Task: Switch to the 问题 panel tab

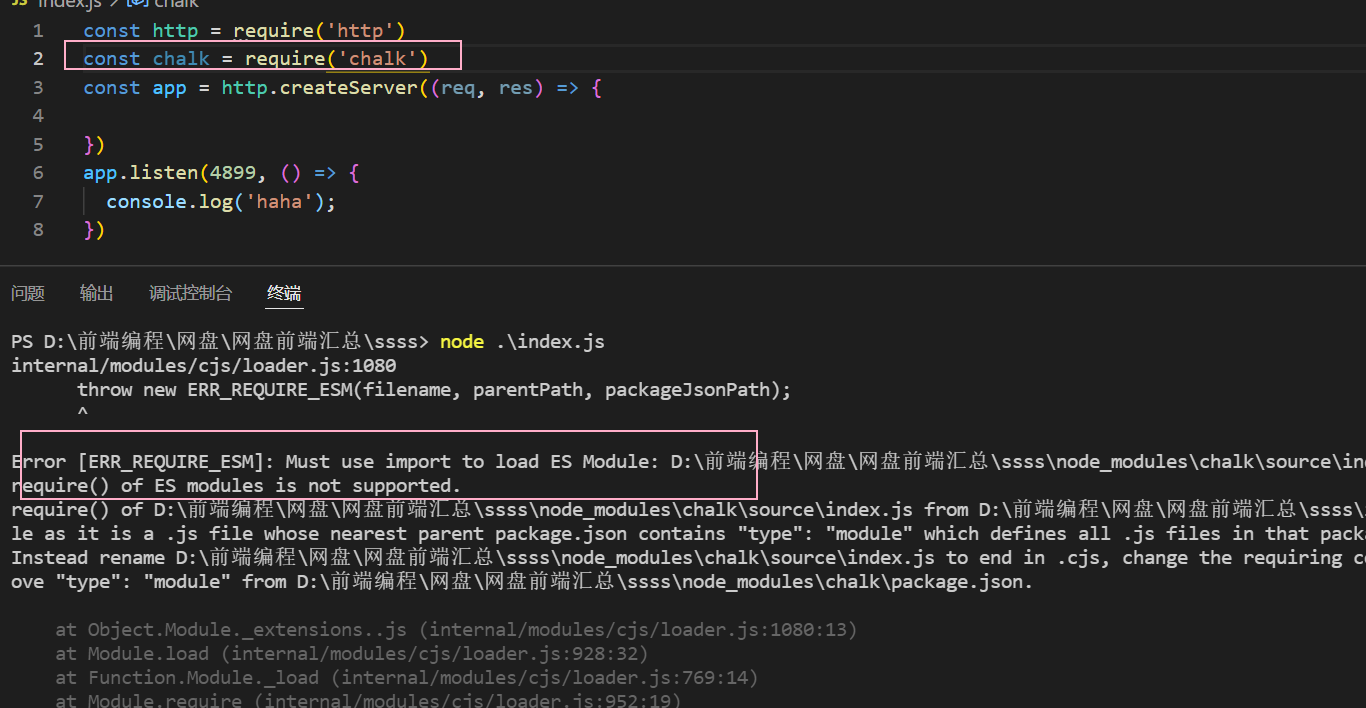Action: [27, 293]
